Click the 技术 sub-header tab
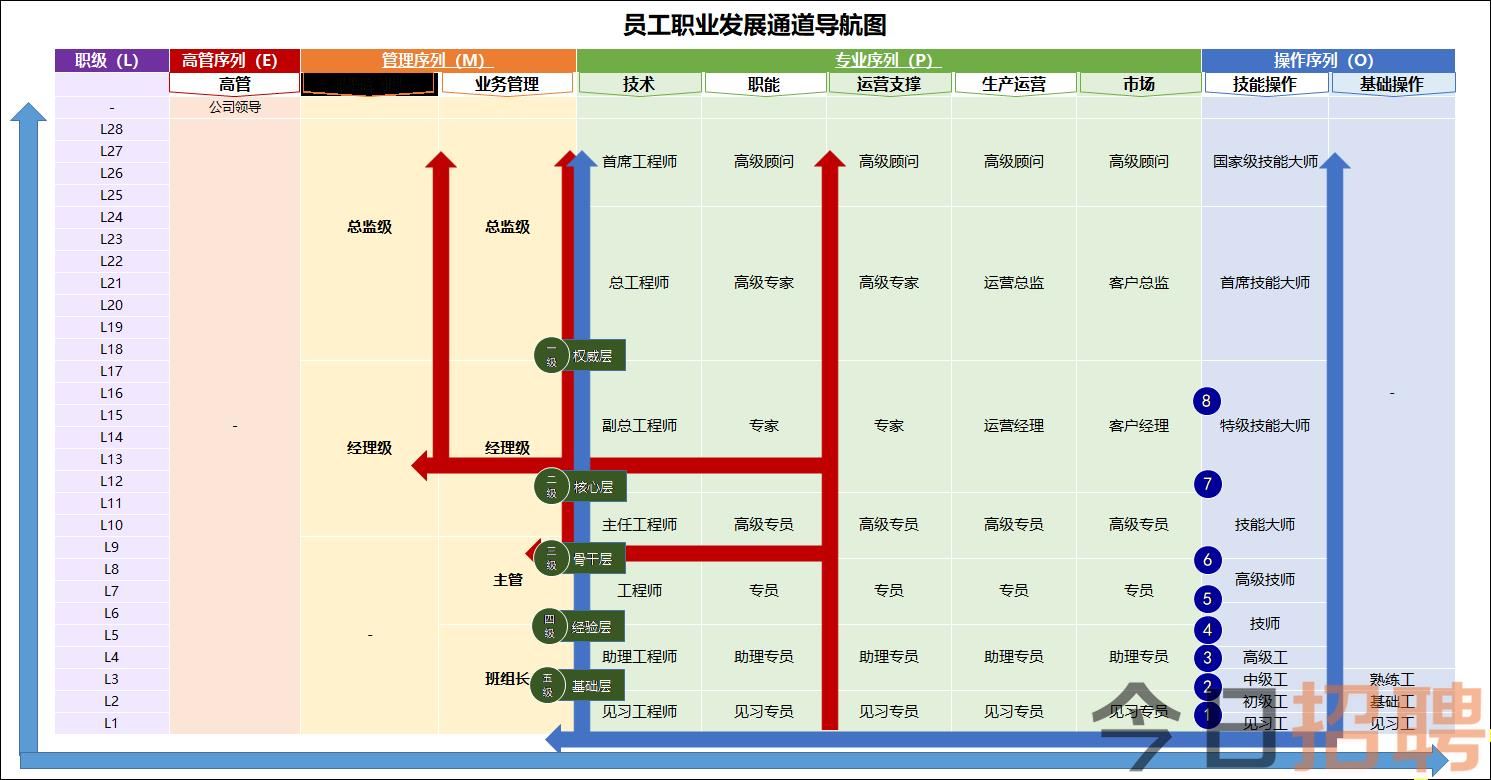This screenshot has height=780, width=1491. 639,84
